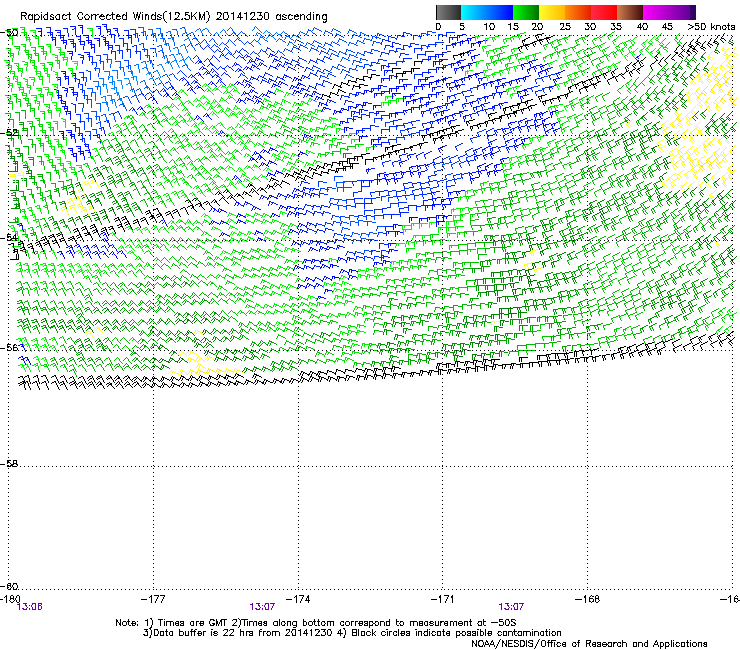Click the magenta 40-45 knots legend segment

pos(656,12)
